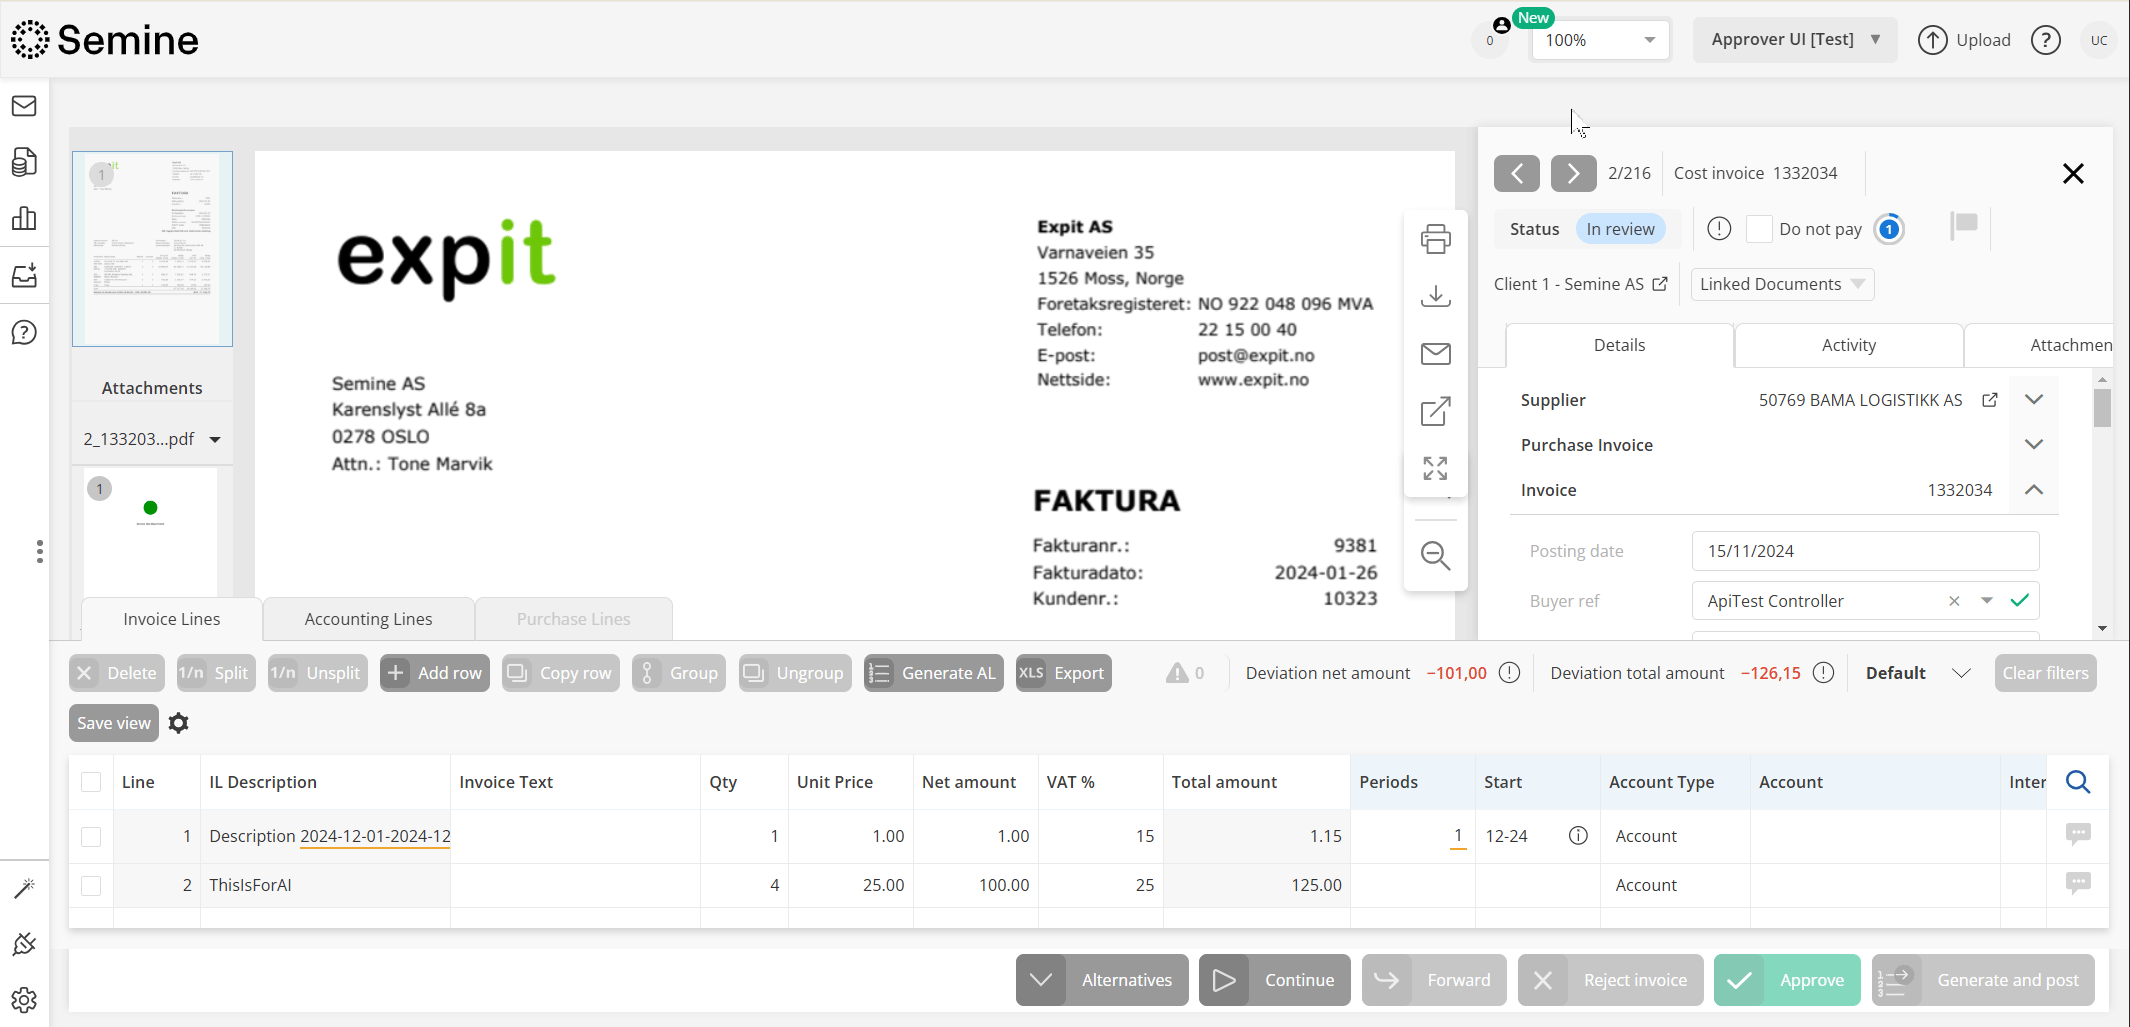
Task: Tick the select-all lines header checkbox
Action: click(91, 782)
